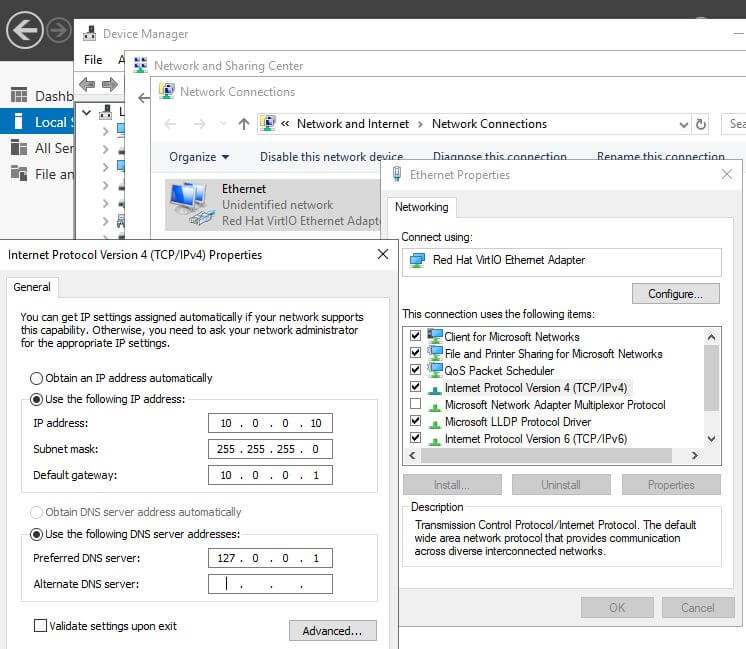Viewport: 746px width, 649px height.
Task: Toggle Microsoft LLDP Protocol Driver checkbox
Action: tap(415, 420)
